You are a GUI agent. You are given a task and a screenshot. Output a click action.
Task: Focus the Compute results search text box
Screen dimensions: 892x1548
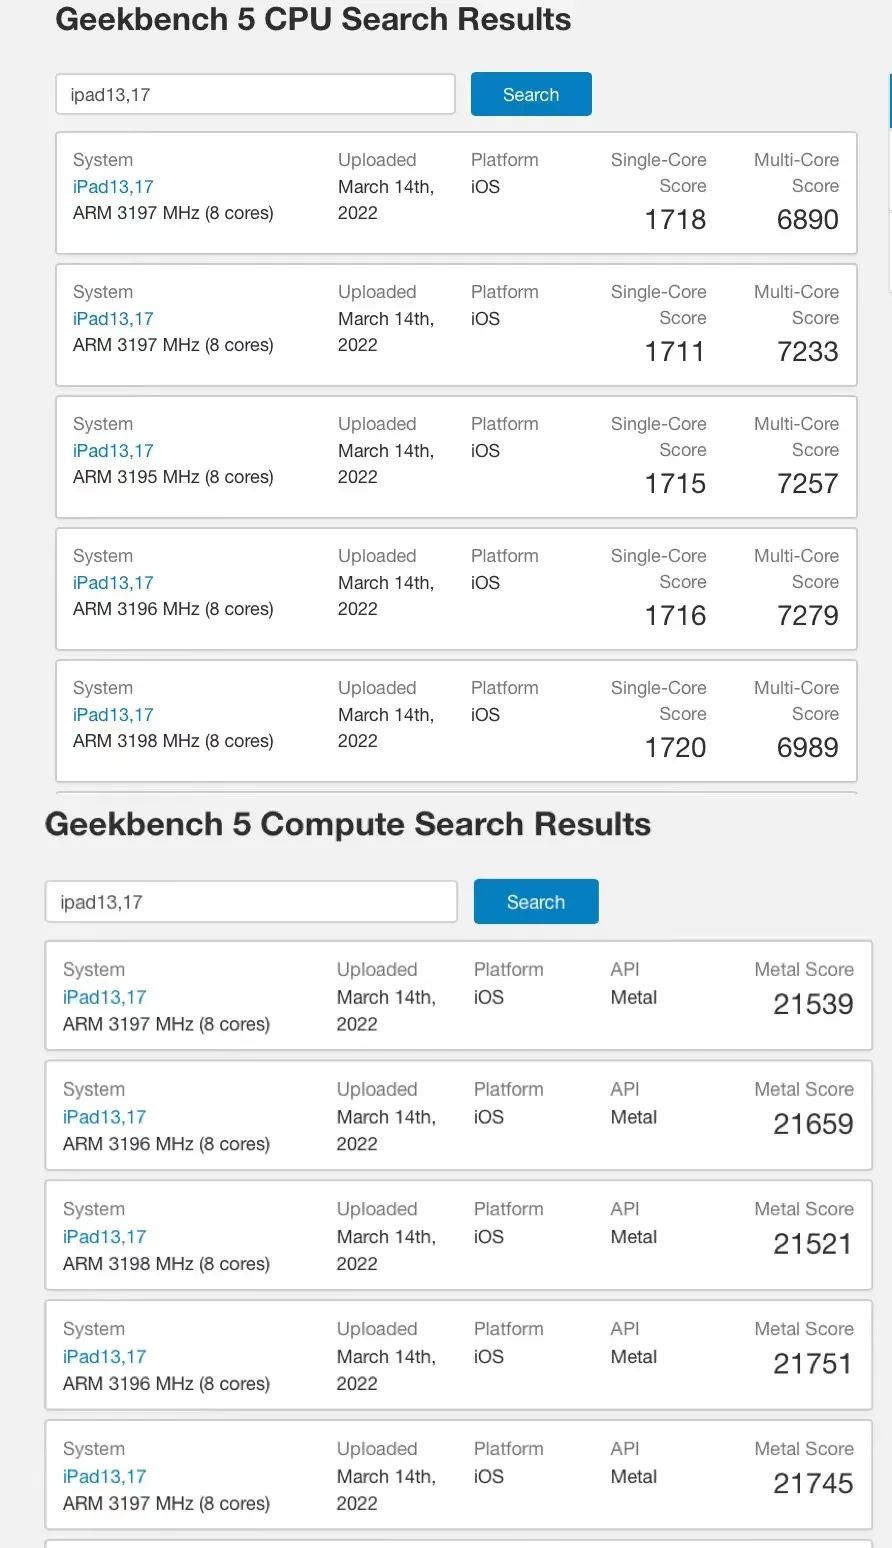pyautogui.click(x=251, y=902)
